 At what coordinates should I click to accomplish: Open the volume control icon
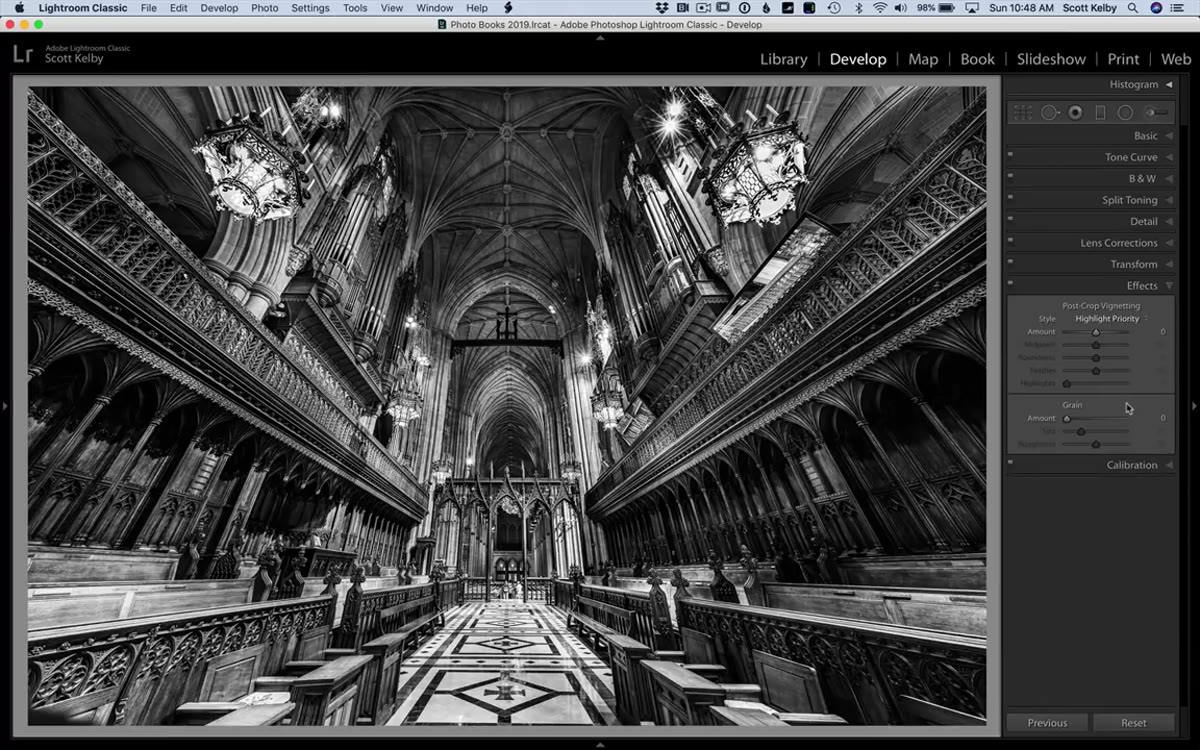point(902,8)
